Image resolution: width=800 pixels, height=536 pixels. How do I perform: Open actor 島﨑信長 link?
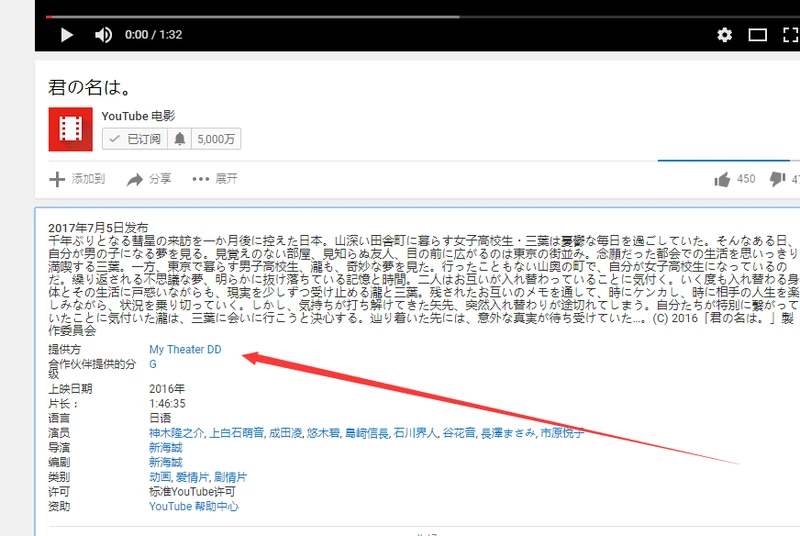tap(367, 433)
